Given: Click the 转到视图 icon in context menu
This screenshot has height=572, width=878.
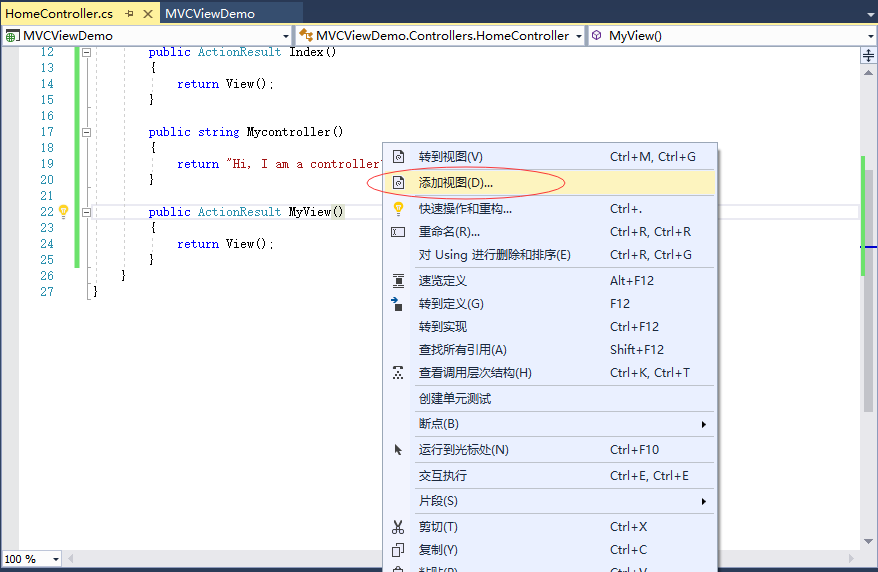Looking at the screenshot, I should (398, 157).
